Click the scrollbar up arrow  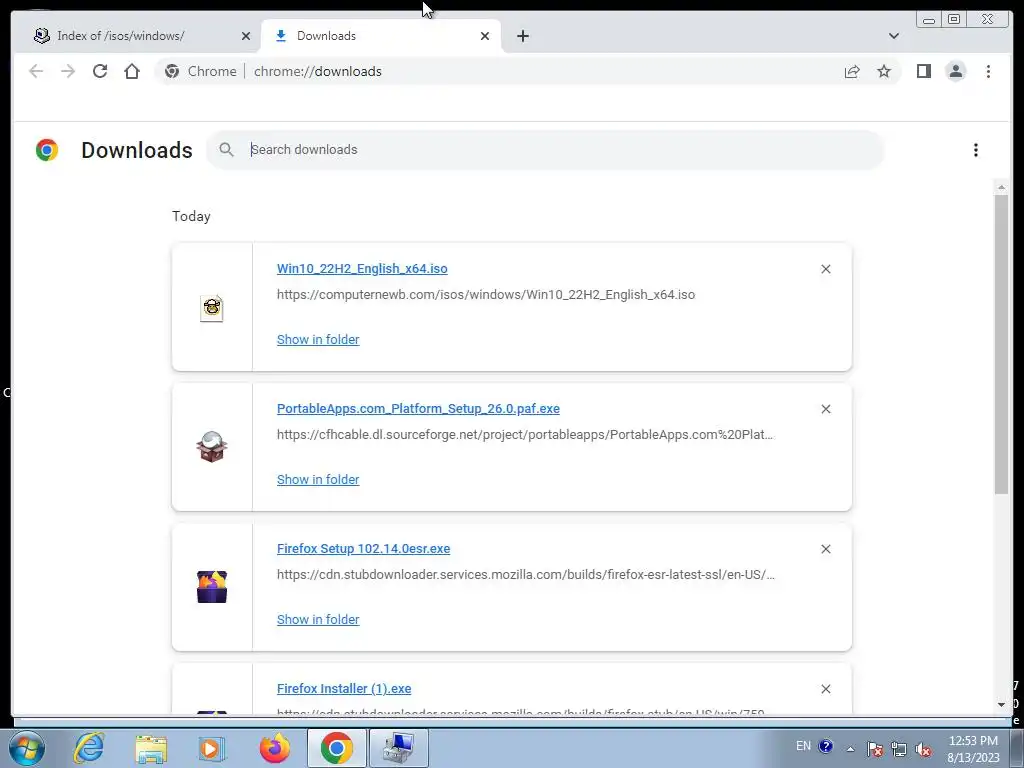[x=1001, y=187]
